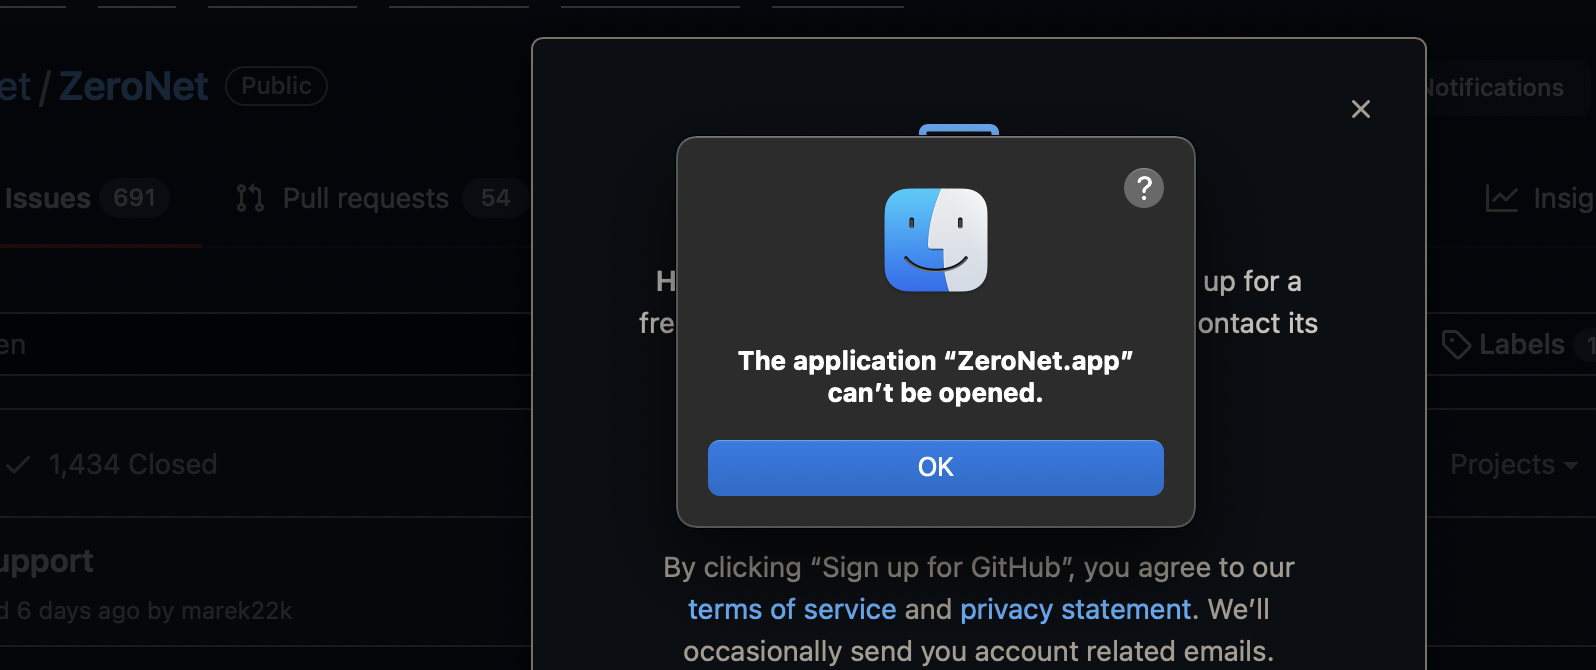Screen dimensions: 1596x670
Task: Toggle the 1,434 Closed issues filter
Action: tap(131, 463)
